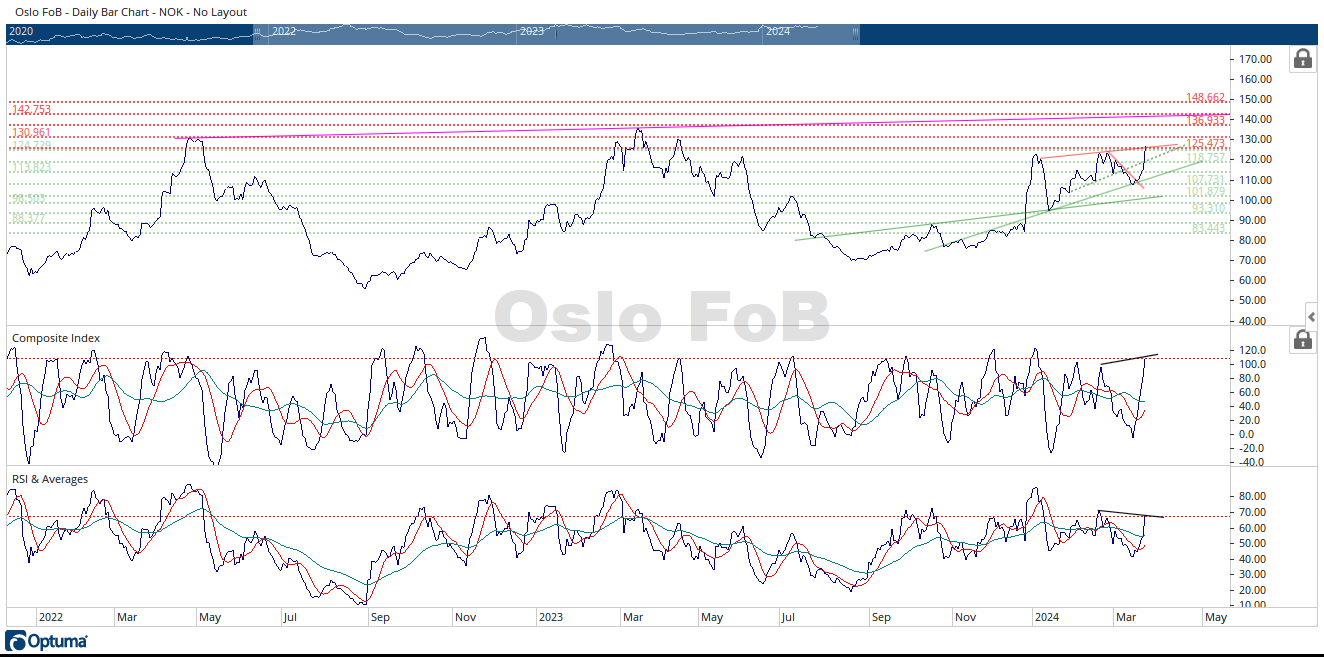
Task: Click the 148.662 resistance level label
Action: tap(1206, 98)
